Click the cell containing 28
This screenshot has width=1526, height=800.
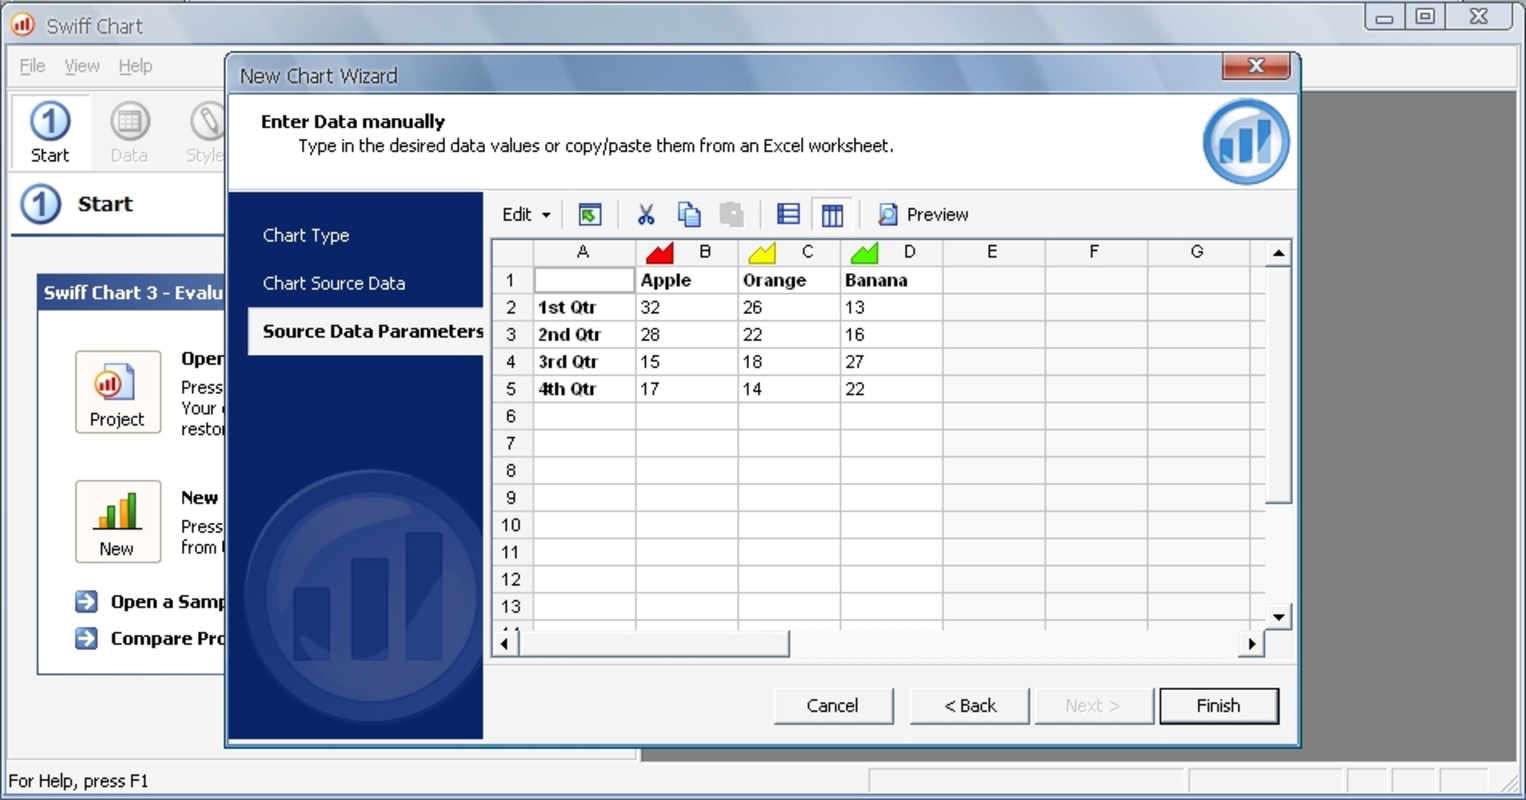click(x=687, y=334)
